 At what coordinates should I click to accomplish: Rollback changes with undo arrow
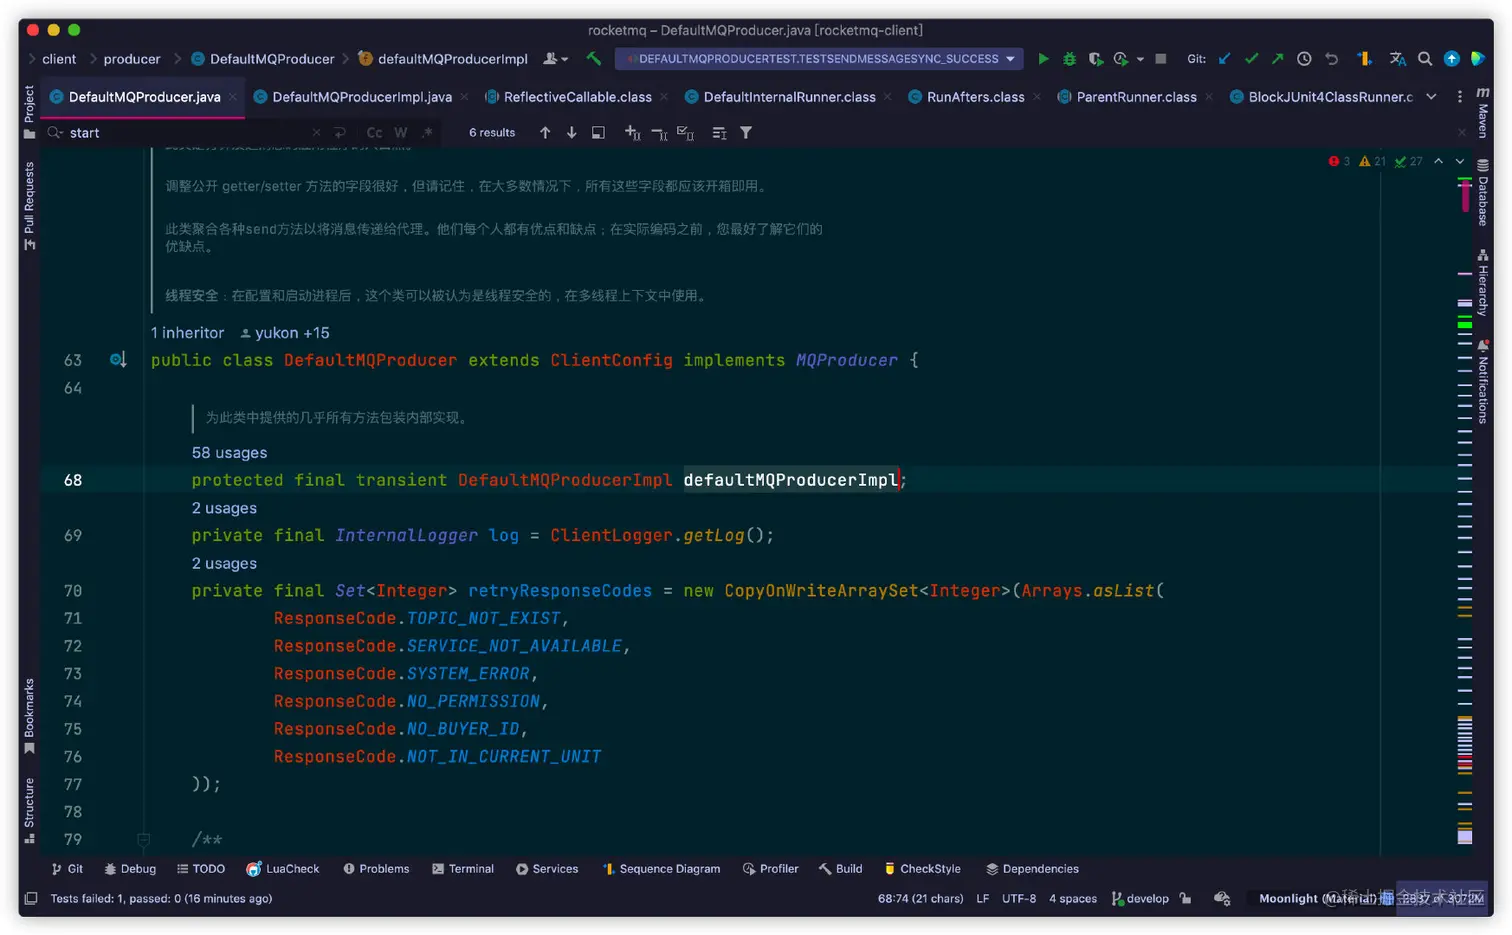coord(1331,59)
